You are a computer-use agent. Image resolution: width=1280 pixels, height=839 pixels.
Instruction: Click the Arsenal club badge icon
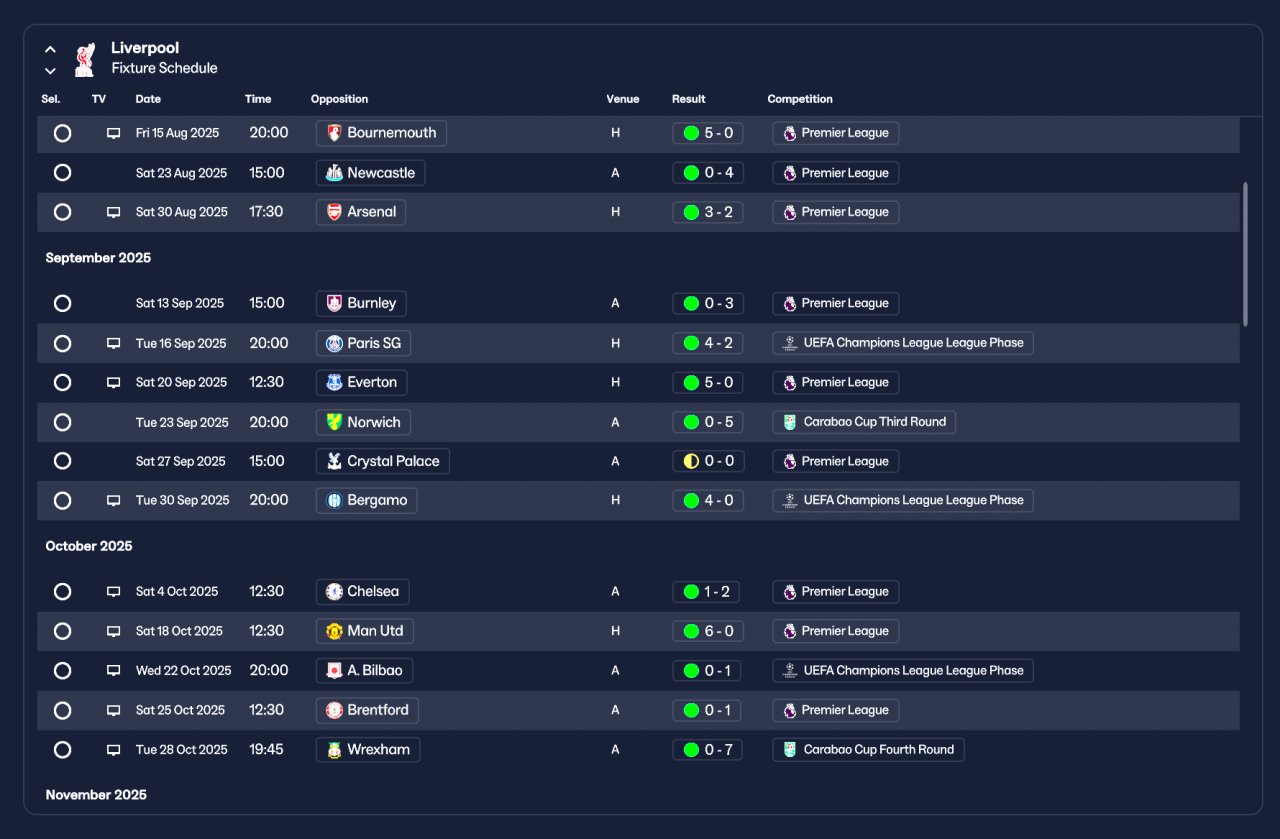point(334,212)
